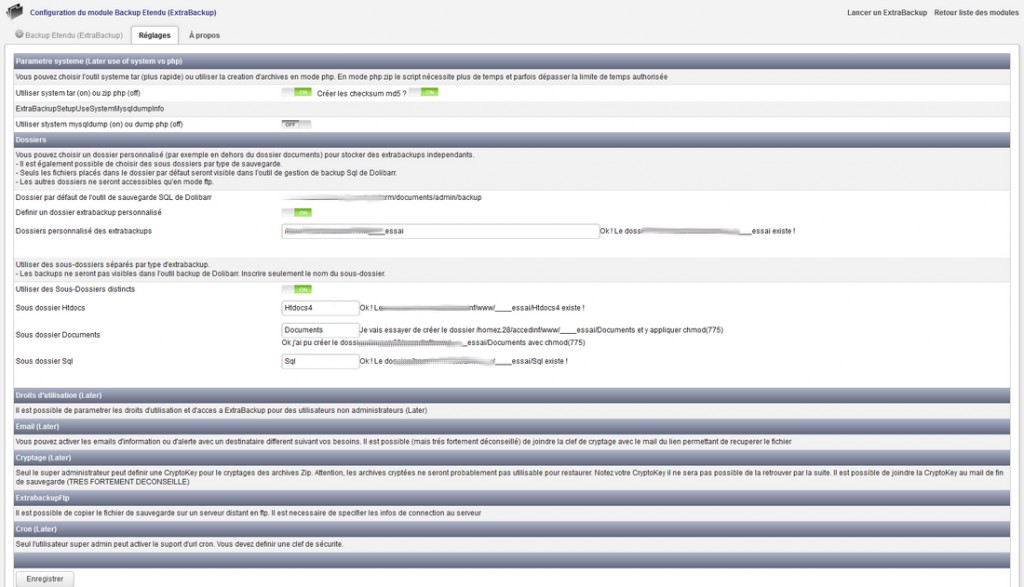Click the Configuration du module Backup Etendu title
The height and width of the screenshot is (587, 1024).
pos(123,12)
